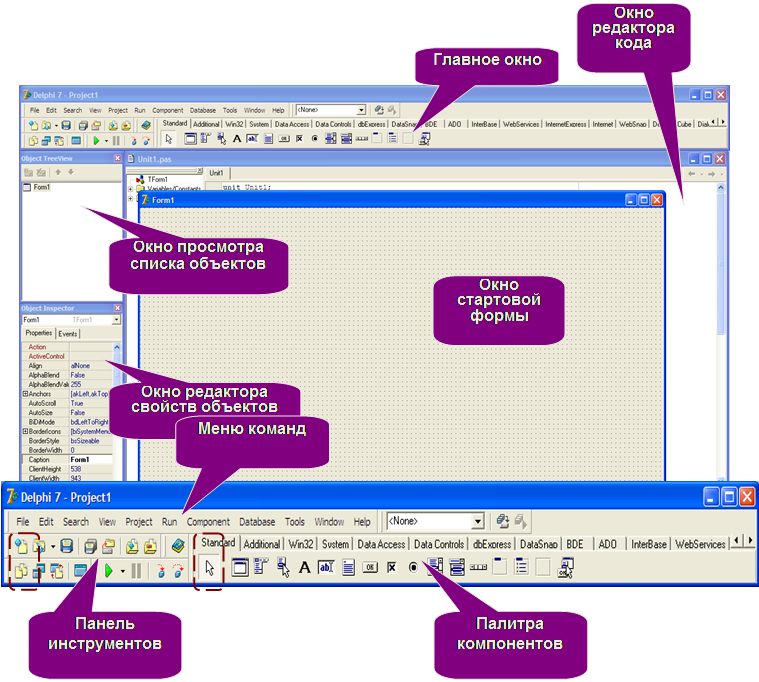Switch to Data Controls tab in enlarged palette
759x682 pixels.
click(439, 544)
